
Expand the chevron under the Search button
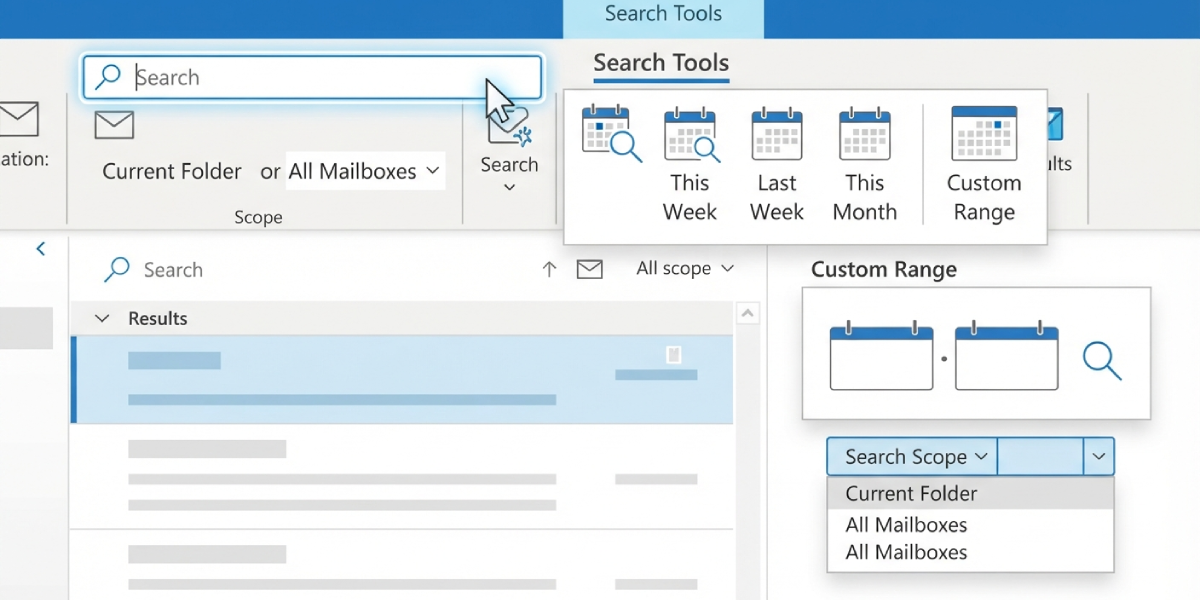pyautogui.click(x=509, y=188)
